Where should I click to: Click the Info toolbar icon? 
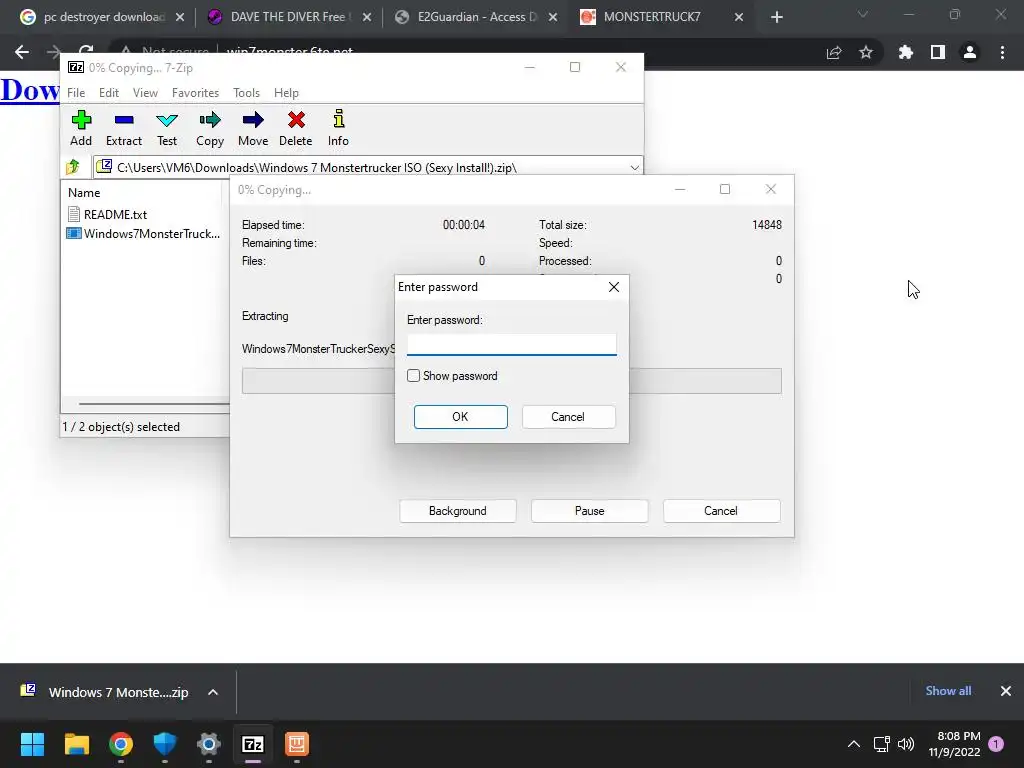(338, 128)
